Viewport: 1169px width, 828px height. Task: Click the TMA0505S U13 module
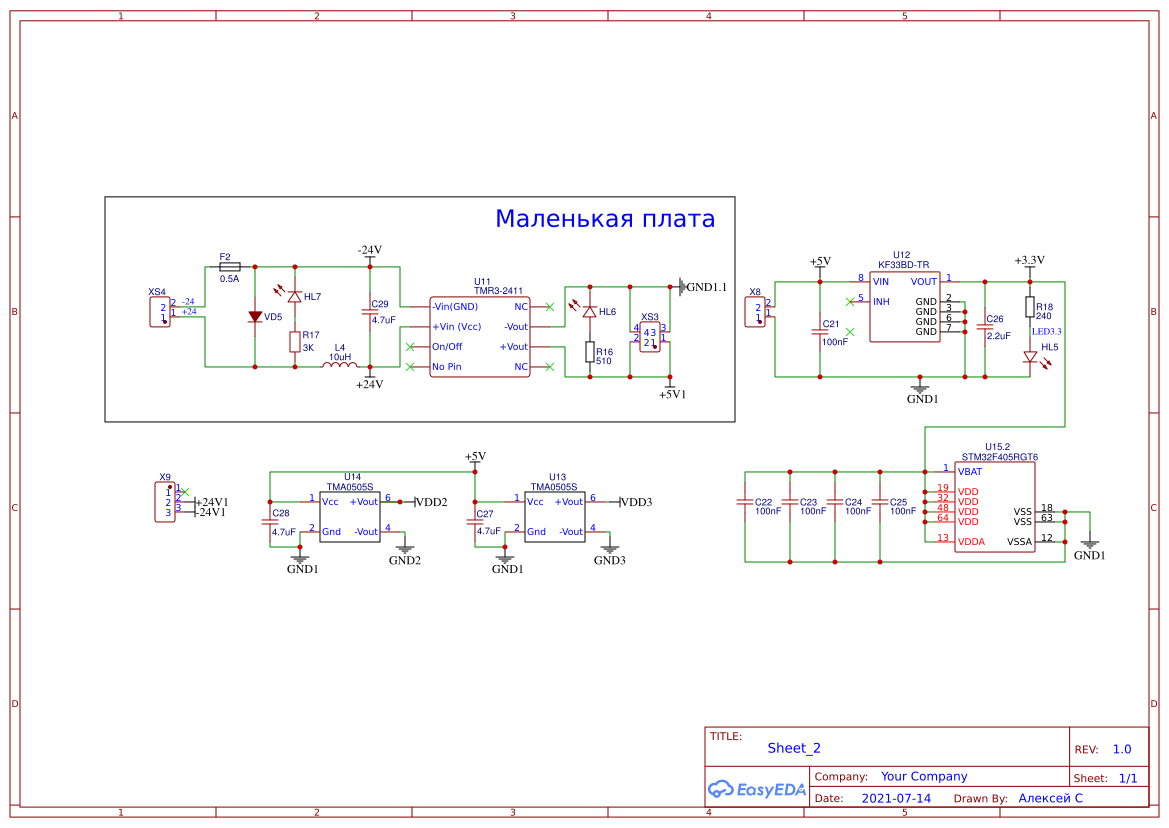click(555, 516)
